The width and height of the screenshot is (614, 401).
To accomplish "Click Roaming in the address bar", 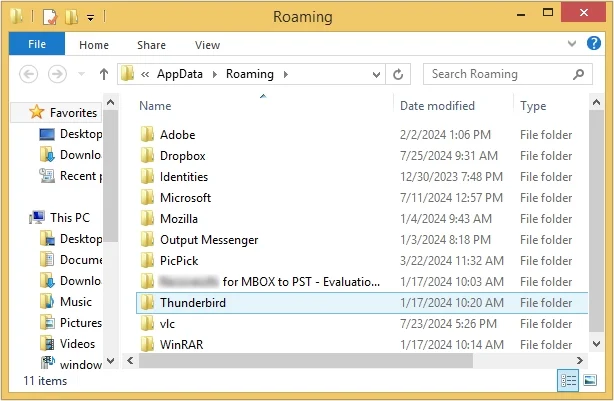I will point(250,74).
